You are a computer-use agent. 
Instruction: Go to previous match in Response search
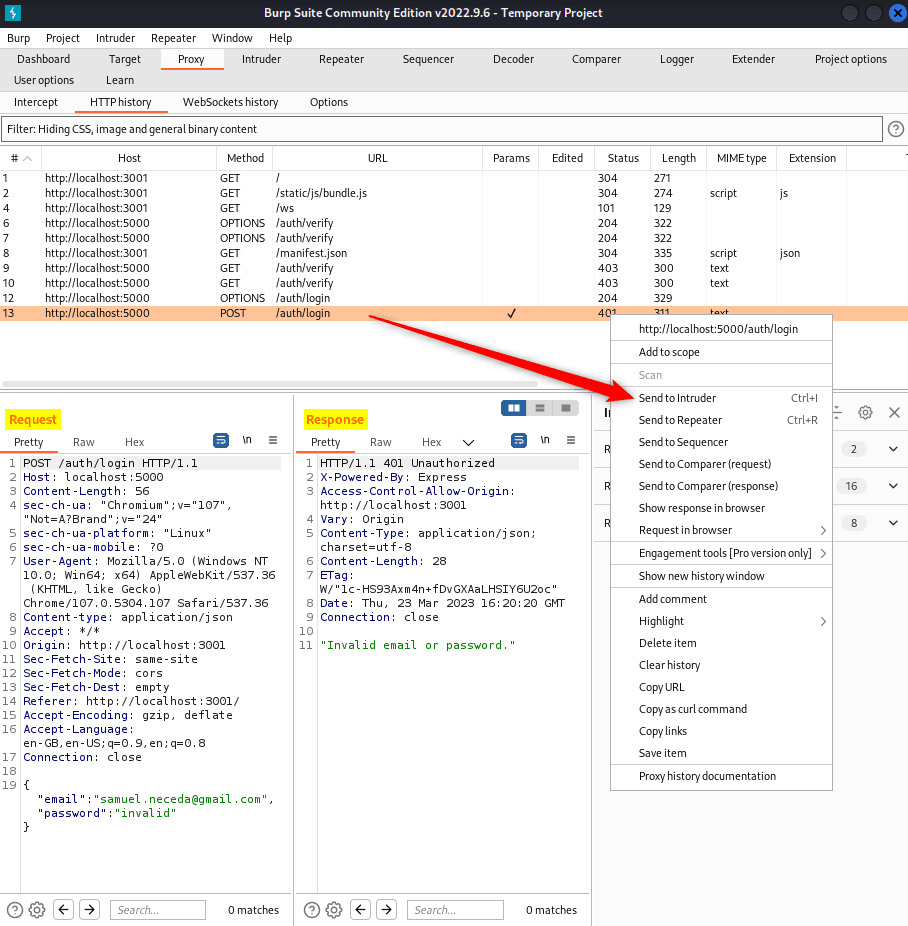coord(360,909)
